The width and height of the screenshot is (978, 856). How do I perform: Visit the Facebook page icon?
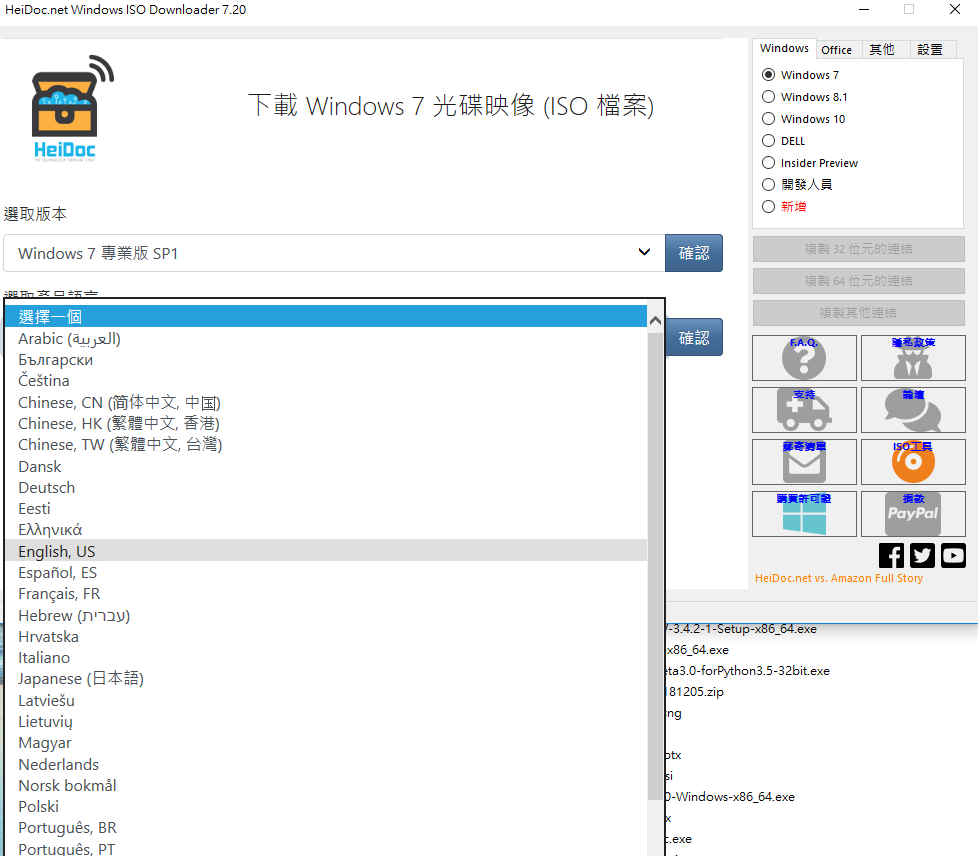(x=891, y=555)
